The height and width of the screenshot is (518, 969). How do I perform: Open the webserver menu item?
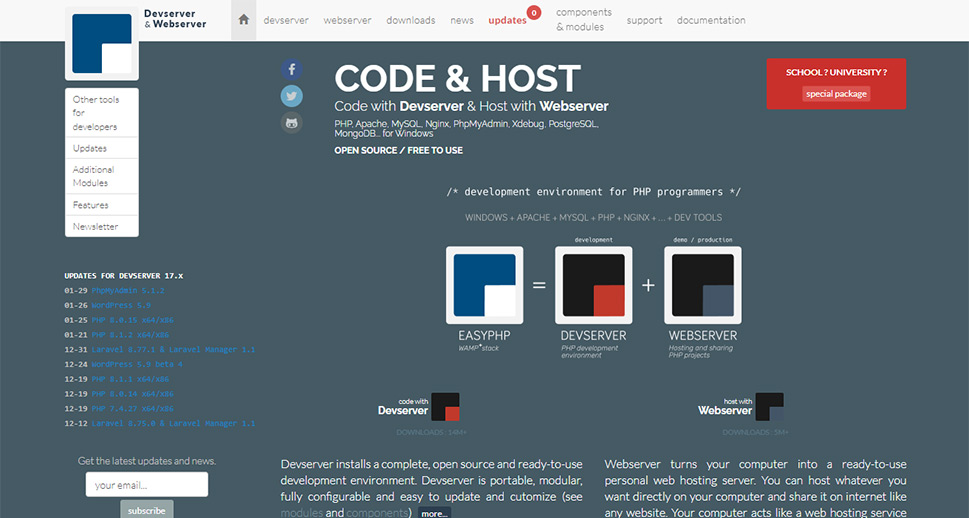[x=347, y=20]
